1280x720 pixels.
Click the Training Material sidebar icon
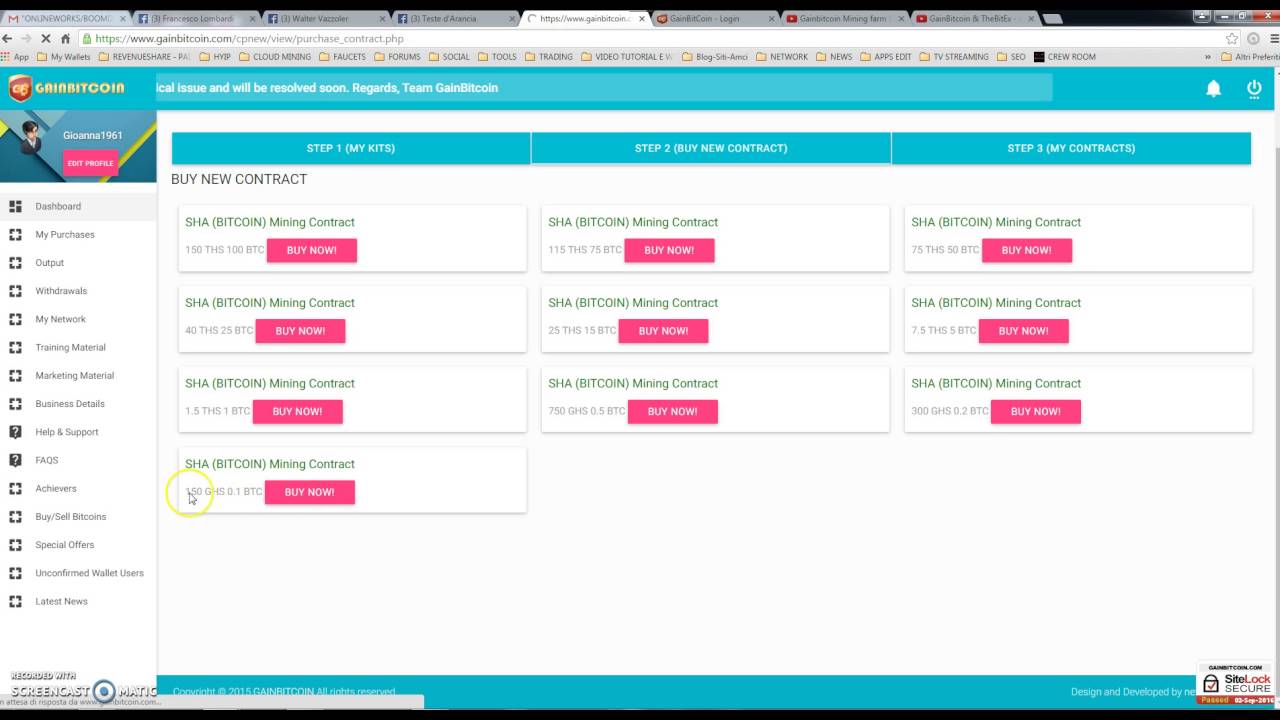tap(15, 347)
